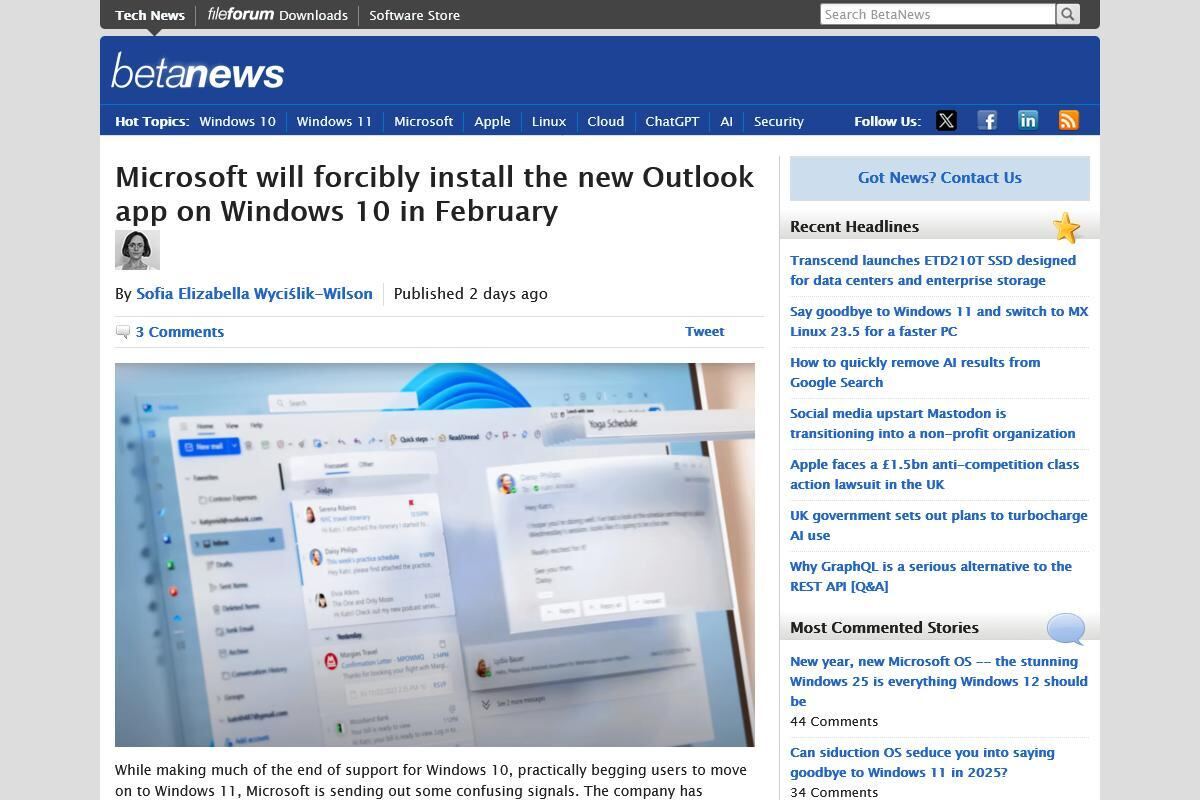1200x800 pixels.
Task: Open the Software Store tab
Action: (414, 15)
